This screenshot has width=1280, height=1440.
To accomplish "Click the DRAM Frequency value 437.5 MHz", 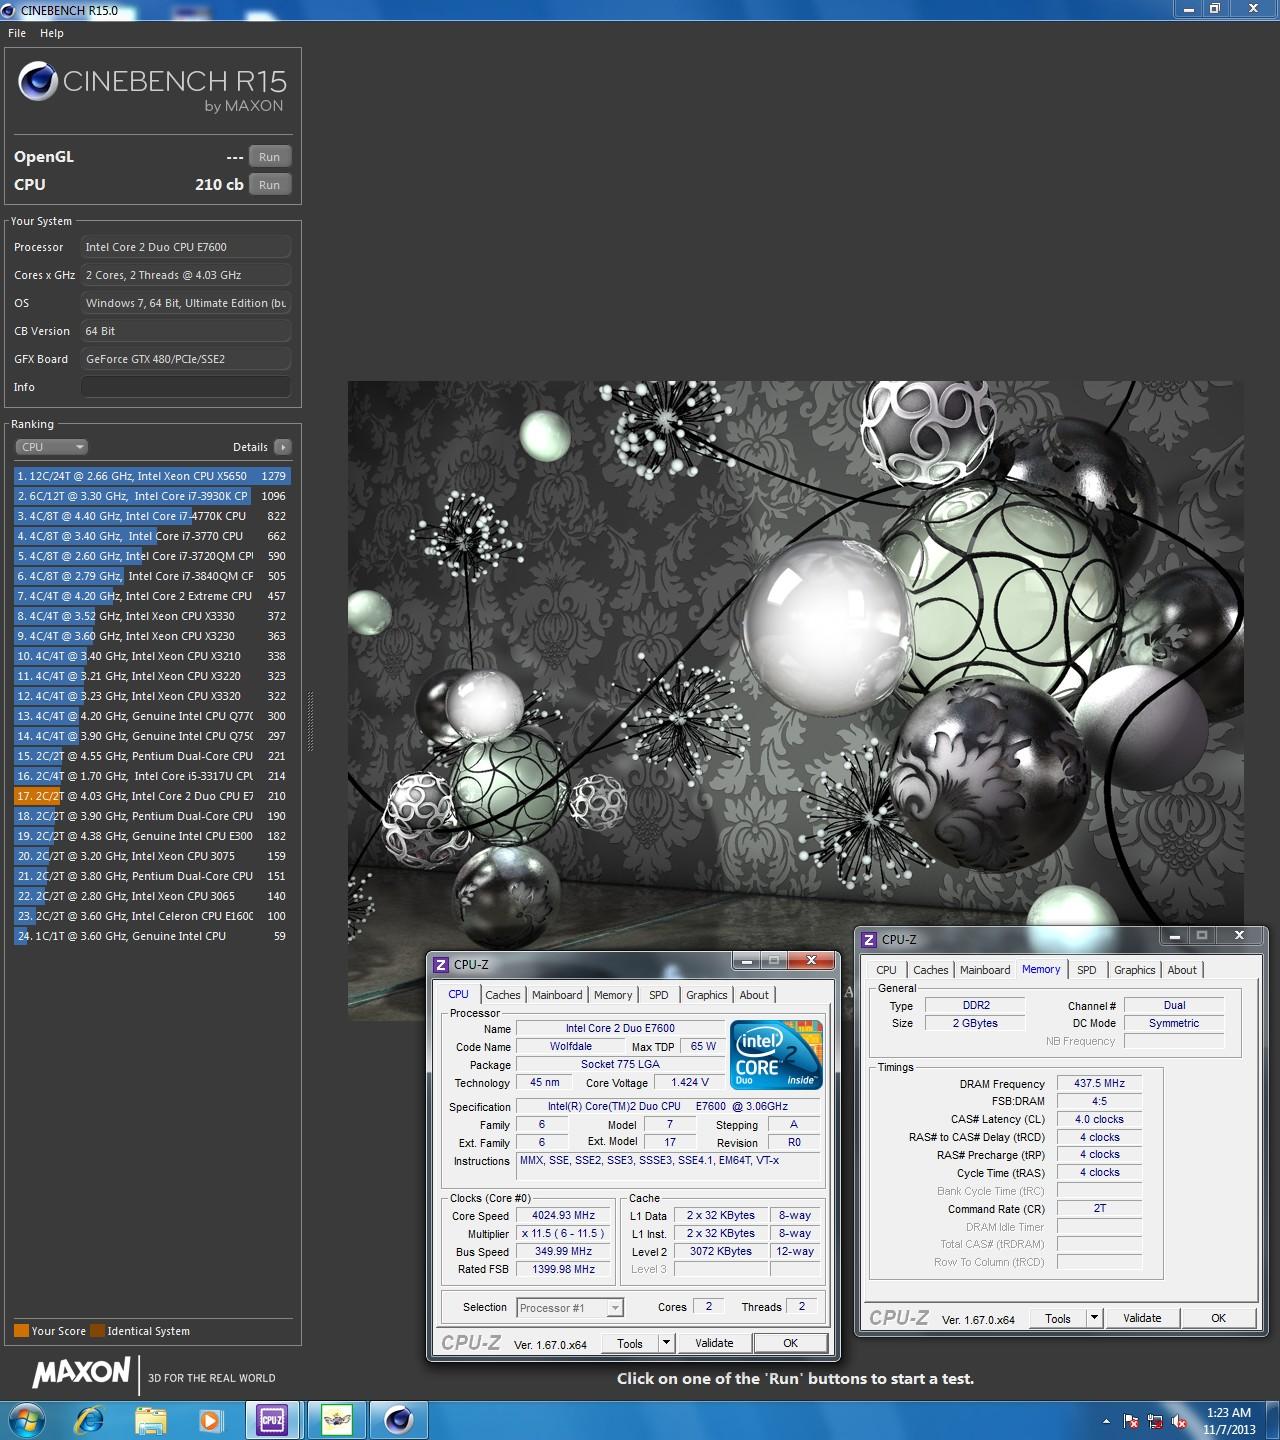I will [1099, 1084].
